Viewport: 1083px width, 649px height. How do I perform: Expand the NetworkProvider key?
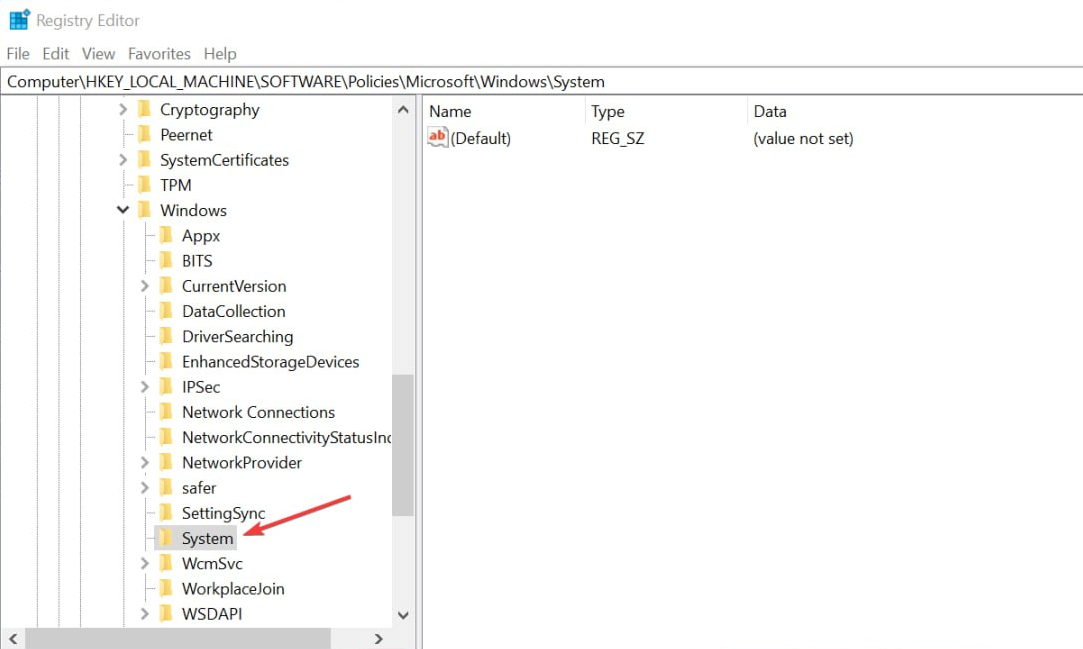pos(144,463)
